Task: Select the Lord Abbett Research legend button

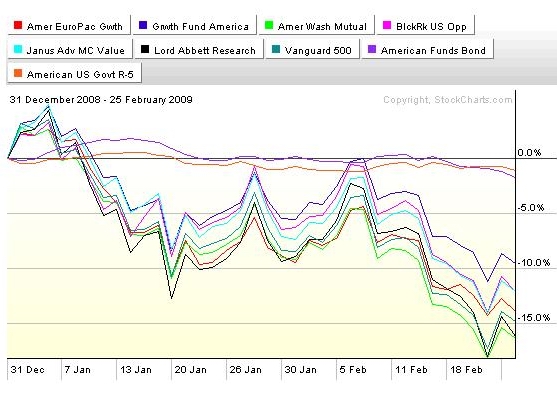Action: click(x=199, y=49)
